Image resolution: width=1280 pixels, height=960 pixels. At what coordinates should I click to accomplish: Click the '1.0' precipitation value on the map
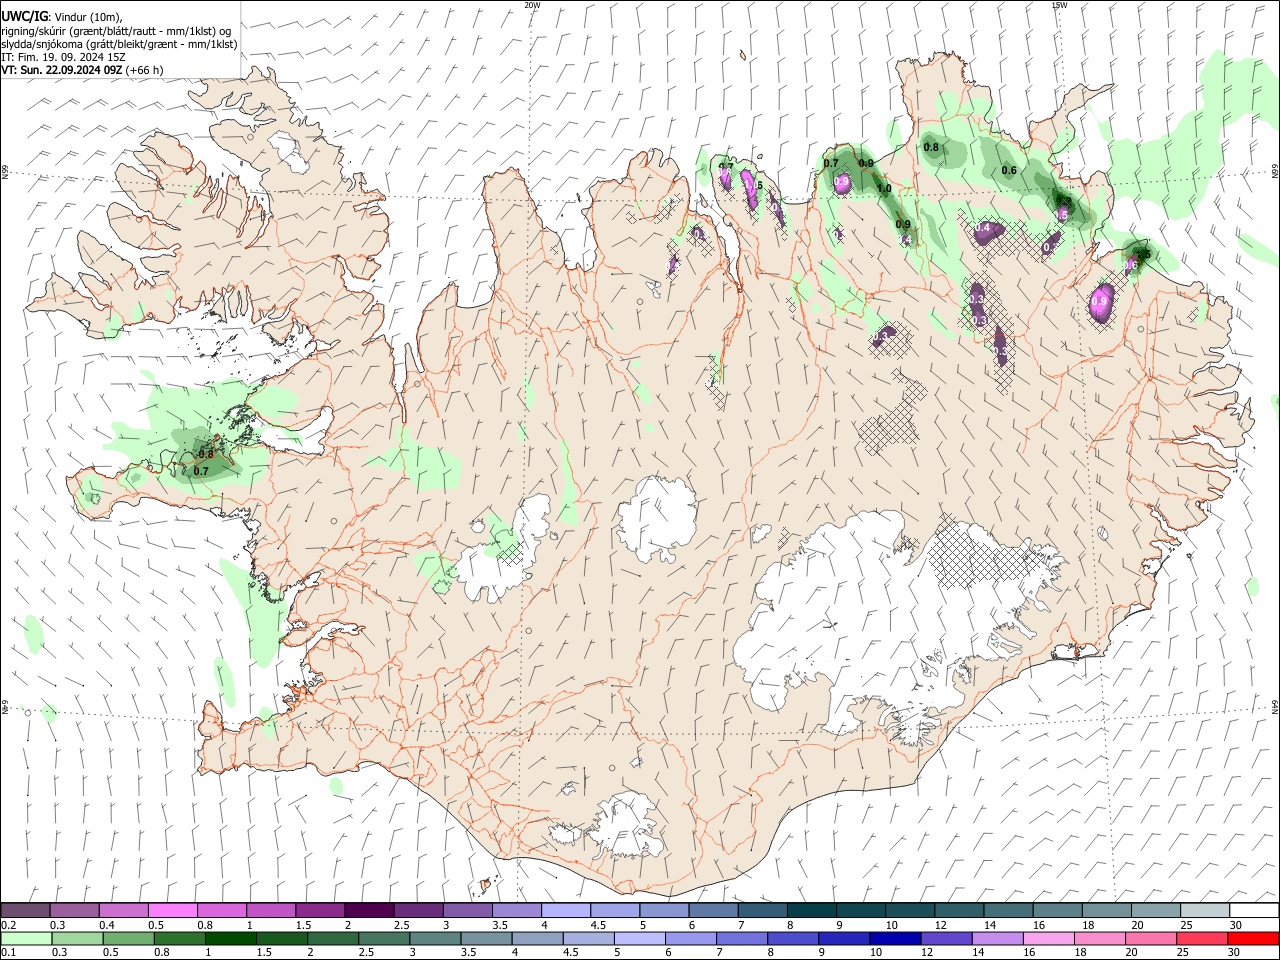884,188
